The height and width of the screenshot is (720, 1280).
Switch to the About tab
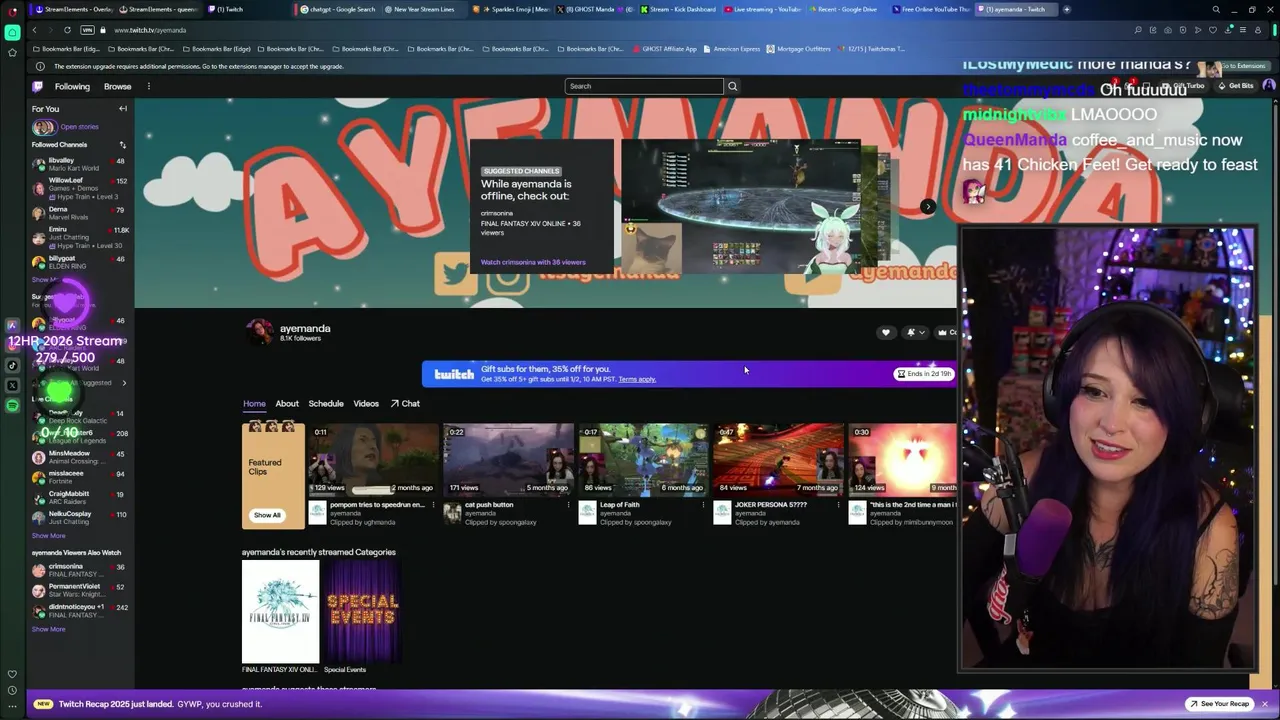287,403
